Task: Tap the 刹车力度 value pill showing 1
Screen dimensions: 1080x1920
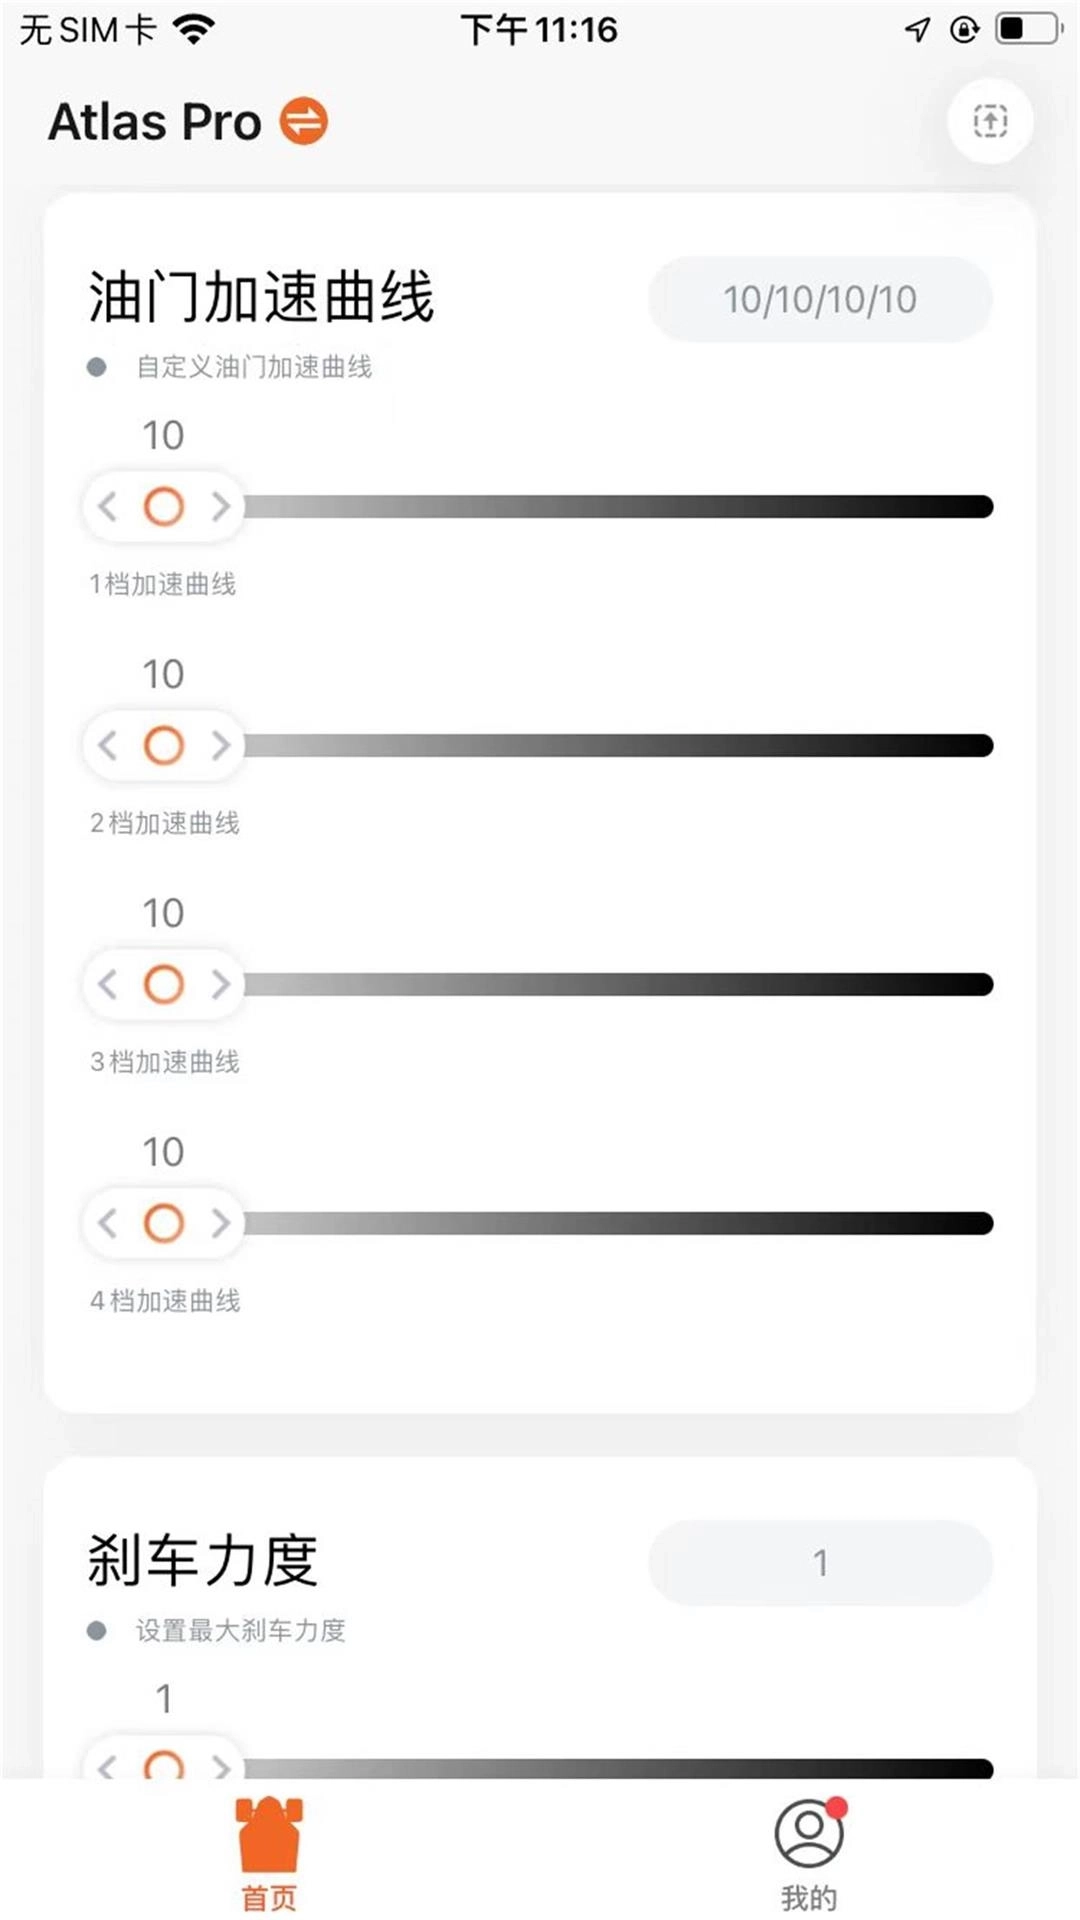Action: pos(820,1563)
